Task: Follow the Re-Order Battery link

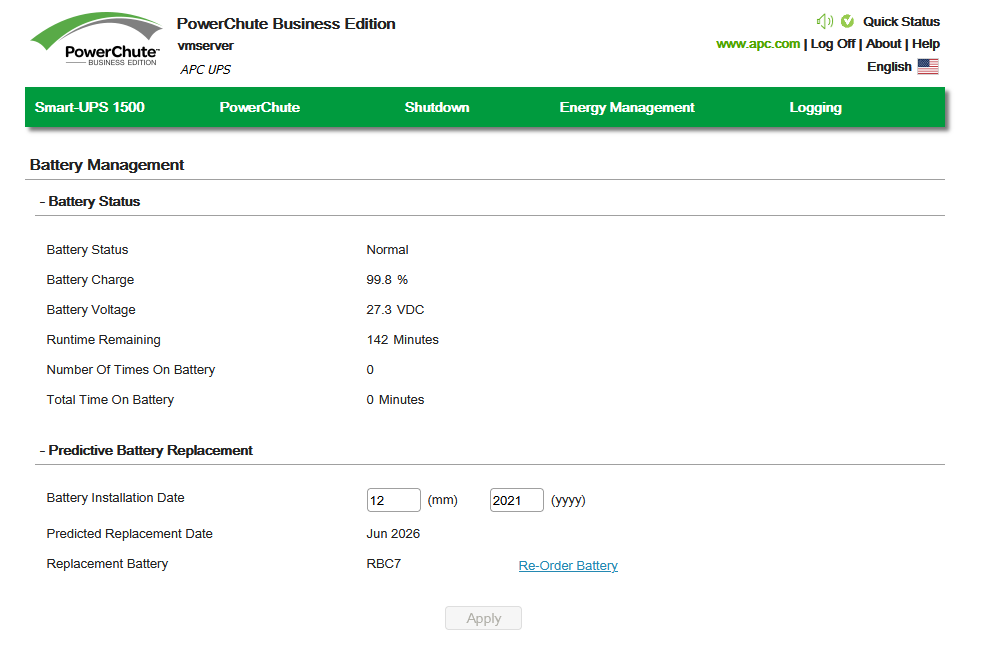Action: click(568, 566)
